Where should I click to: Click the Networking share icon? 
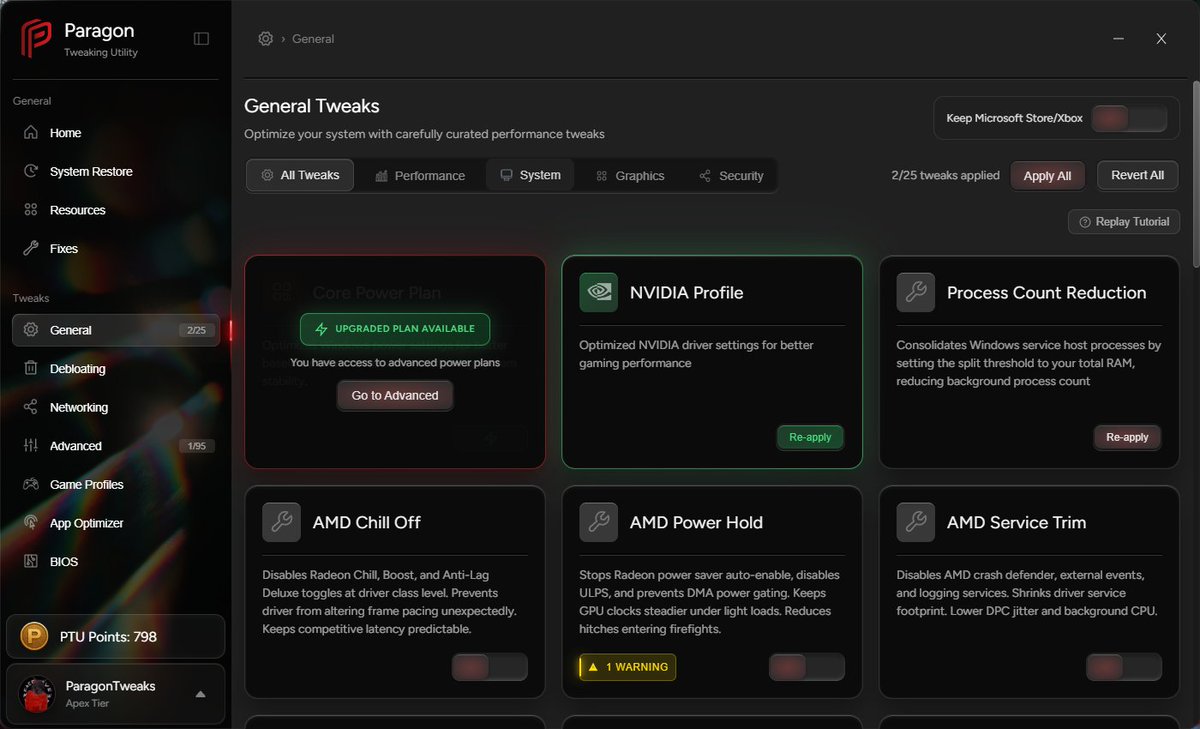point(31,407)
